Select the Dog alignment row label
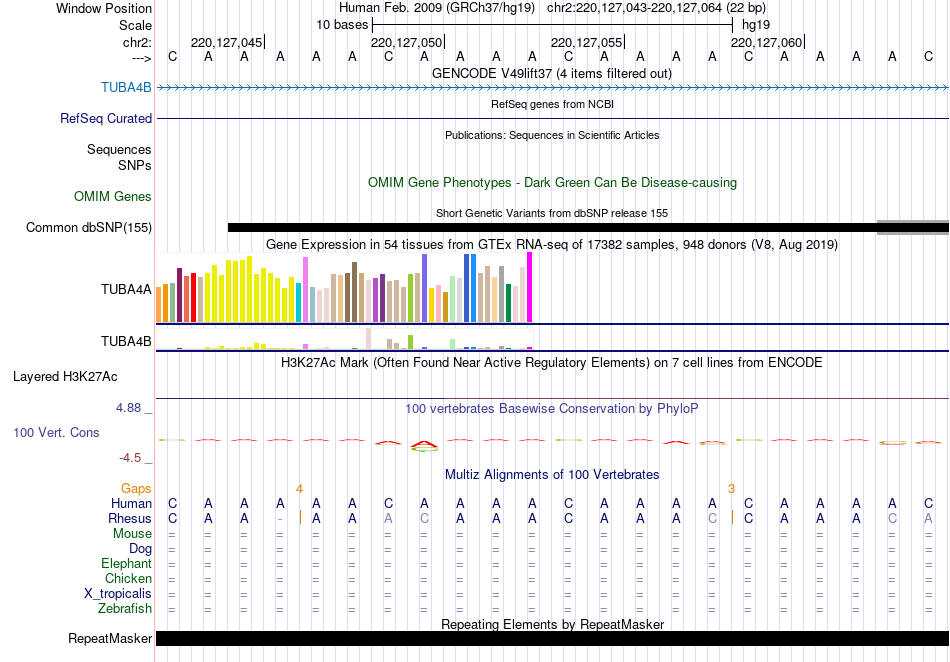Screen dimensions: 950x662 tap(140, 549)
